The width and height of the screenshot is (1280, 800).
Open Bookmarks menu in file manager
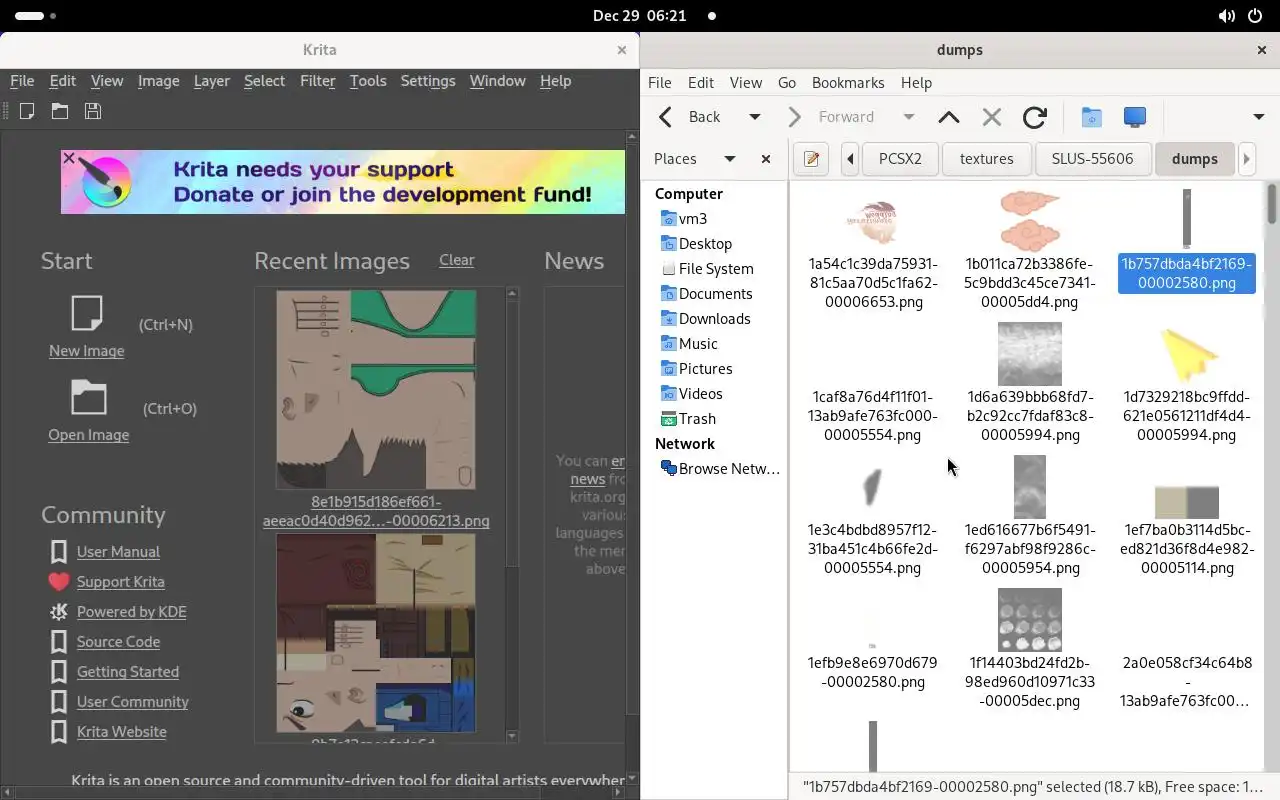pyautogui.click(x=848, y=83)
